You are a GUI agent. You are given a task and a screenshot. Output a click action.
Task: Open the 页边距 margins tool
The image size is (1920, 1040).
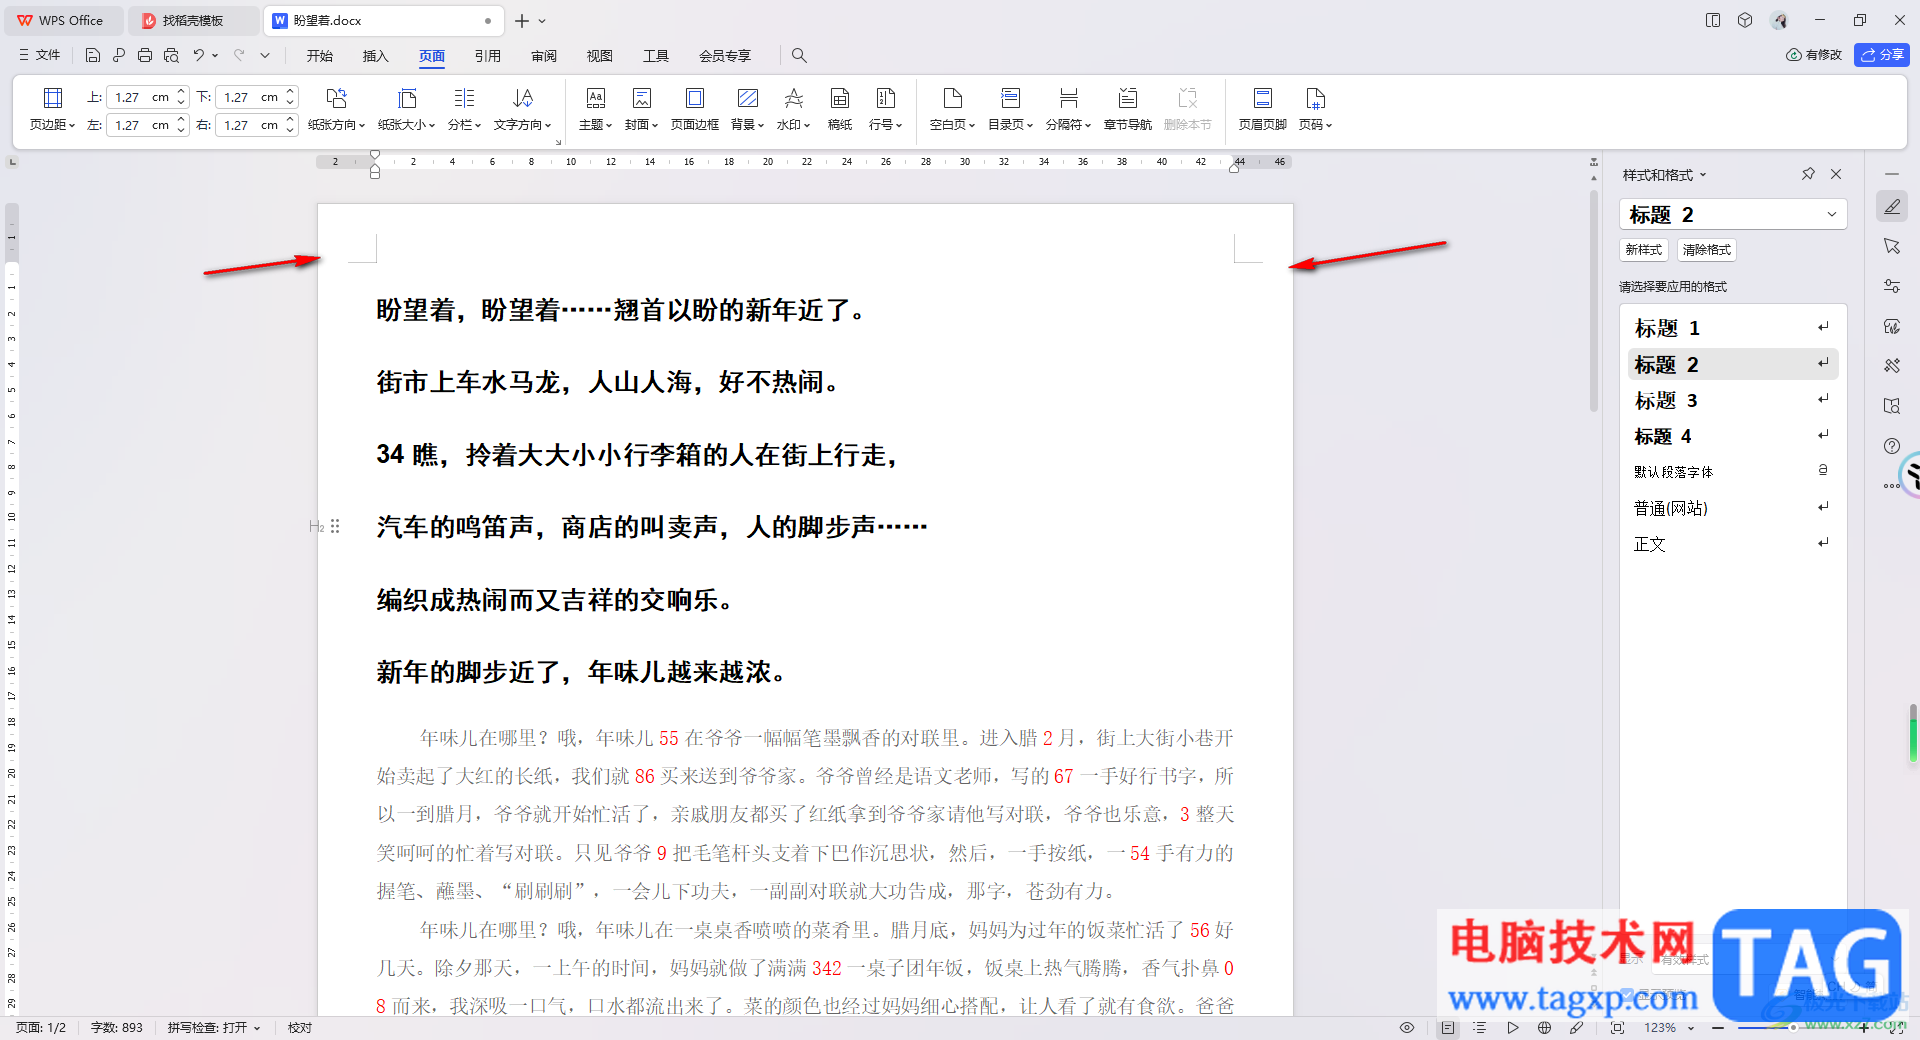[x=52, y=109]
